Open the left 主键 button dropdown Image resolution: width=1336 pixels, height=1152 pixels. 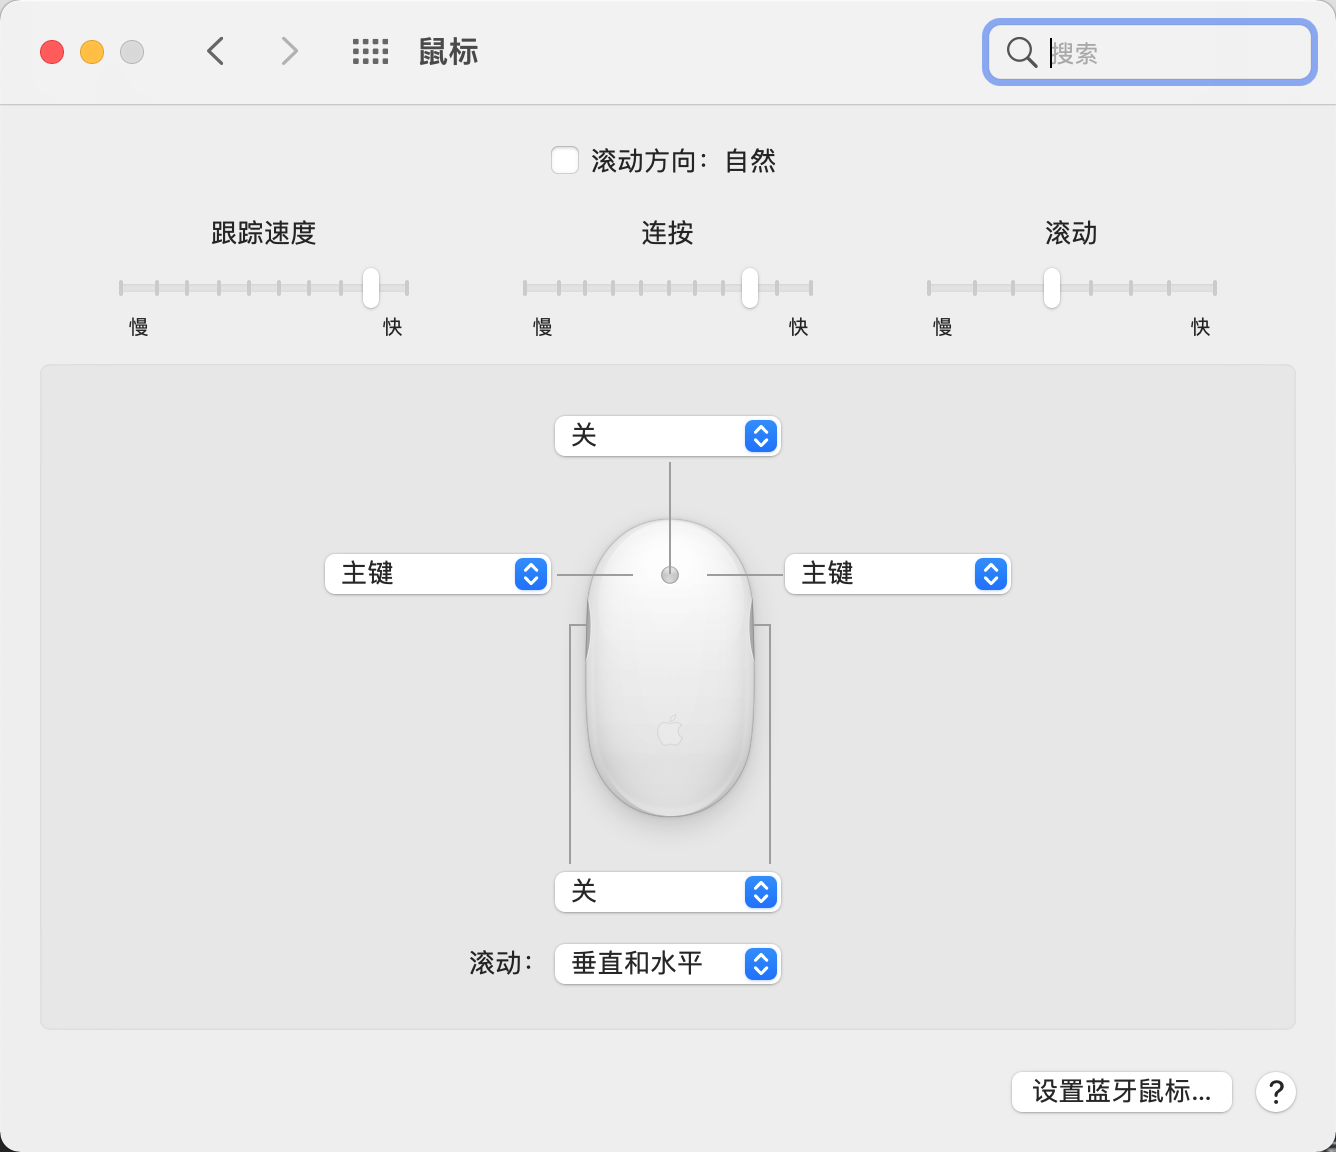coord(438,574)
